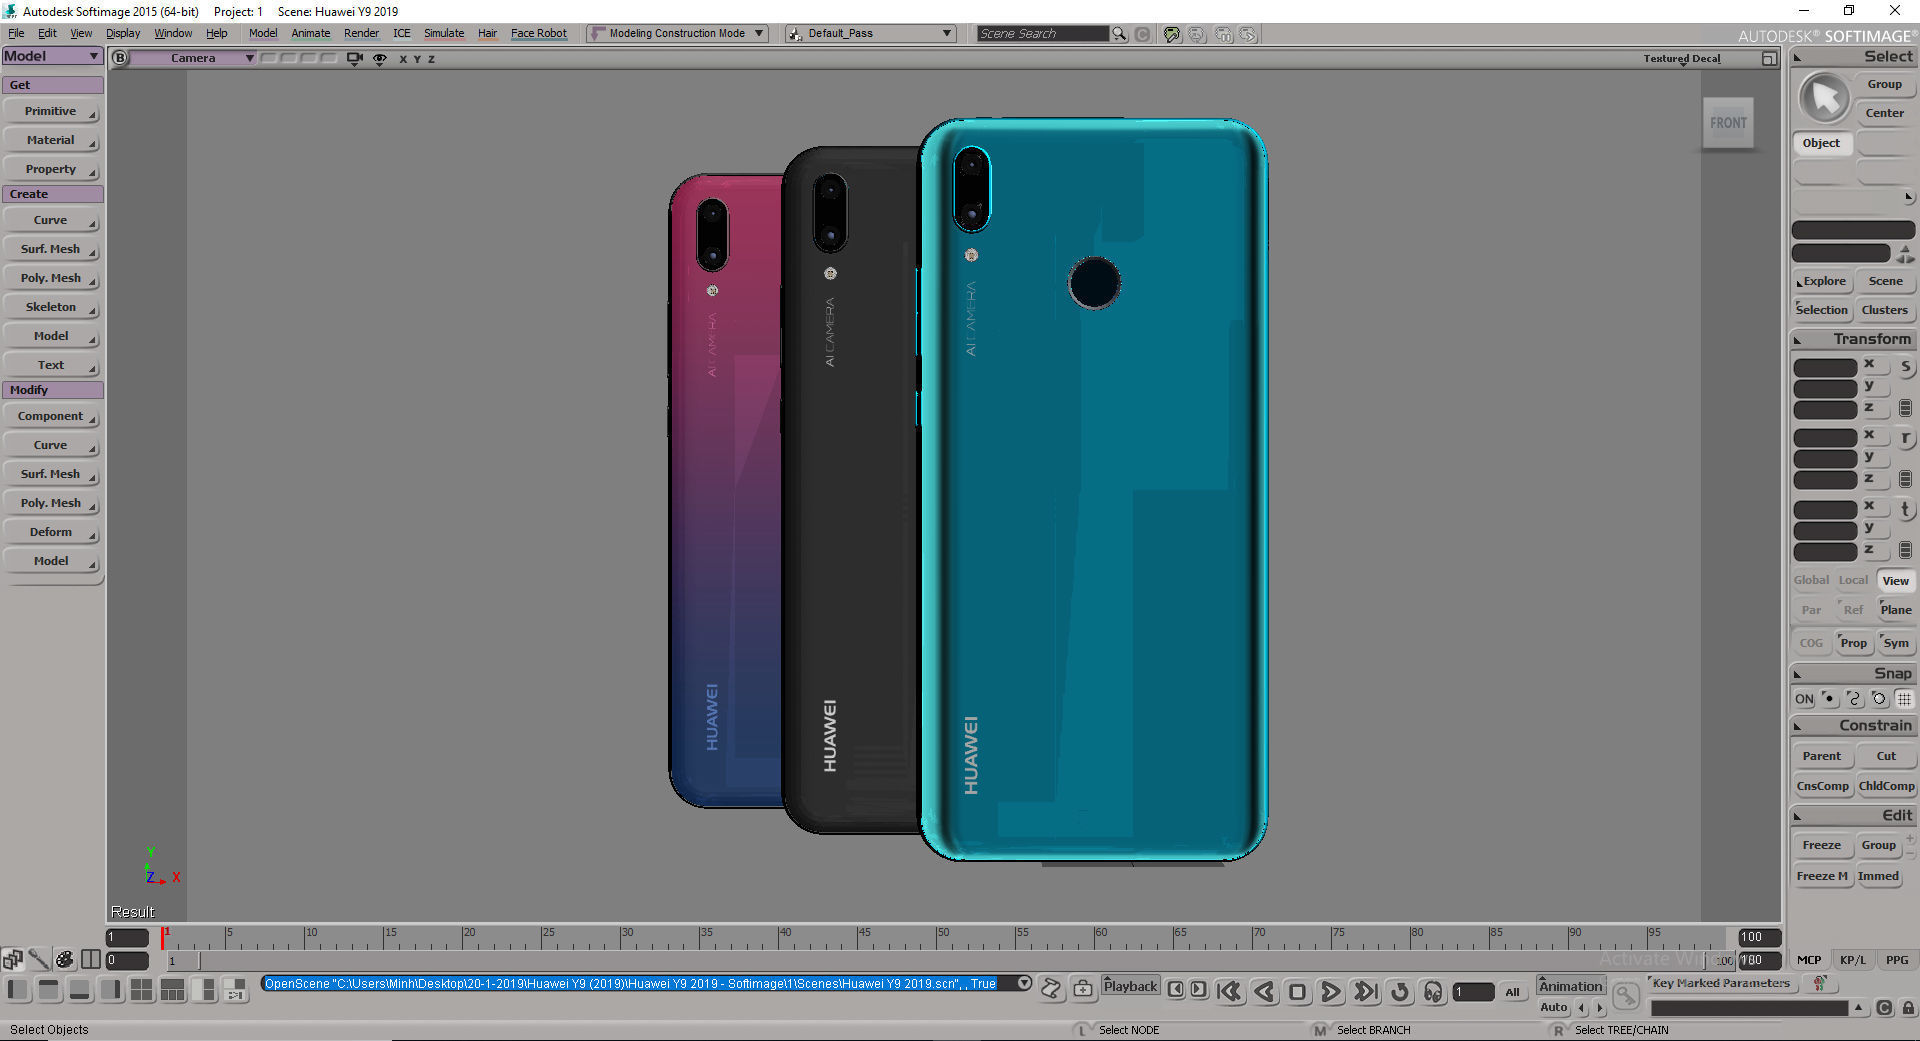
Task: Toggle Auto key button
Action: click(x=1554, y=1008)
